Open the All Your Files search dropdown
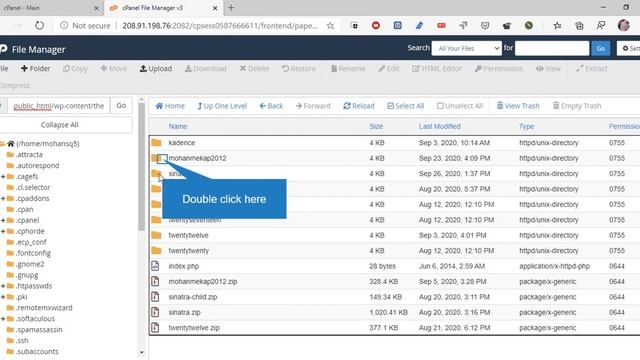 pos(467,48)
